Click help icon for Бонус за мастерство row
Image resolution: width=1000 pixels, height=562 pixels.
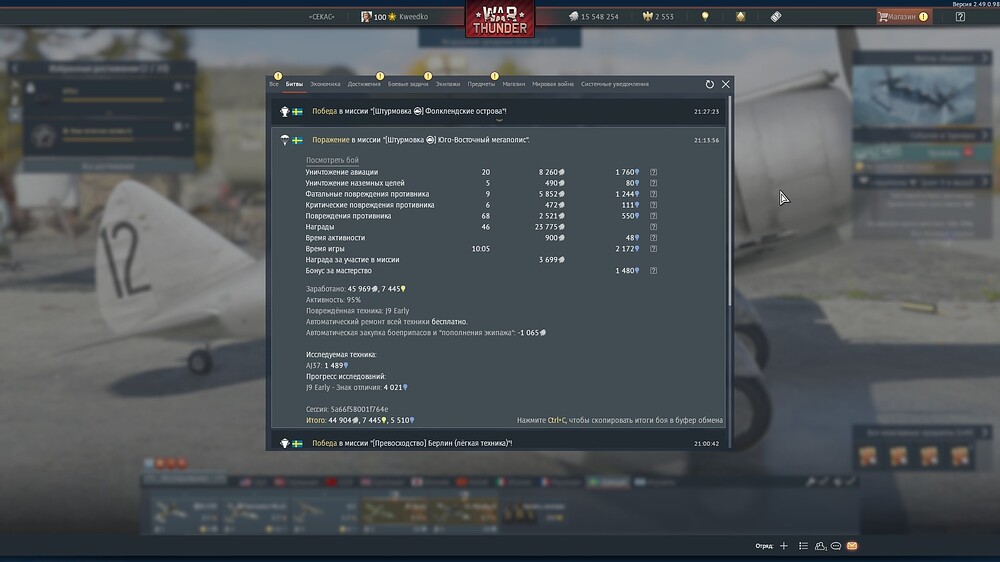(x=653, y=271)
